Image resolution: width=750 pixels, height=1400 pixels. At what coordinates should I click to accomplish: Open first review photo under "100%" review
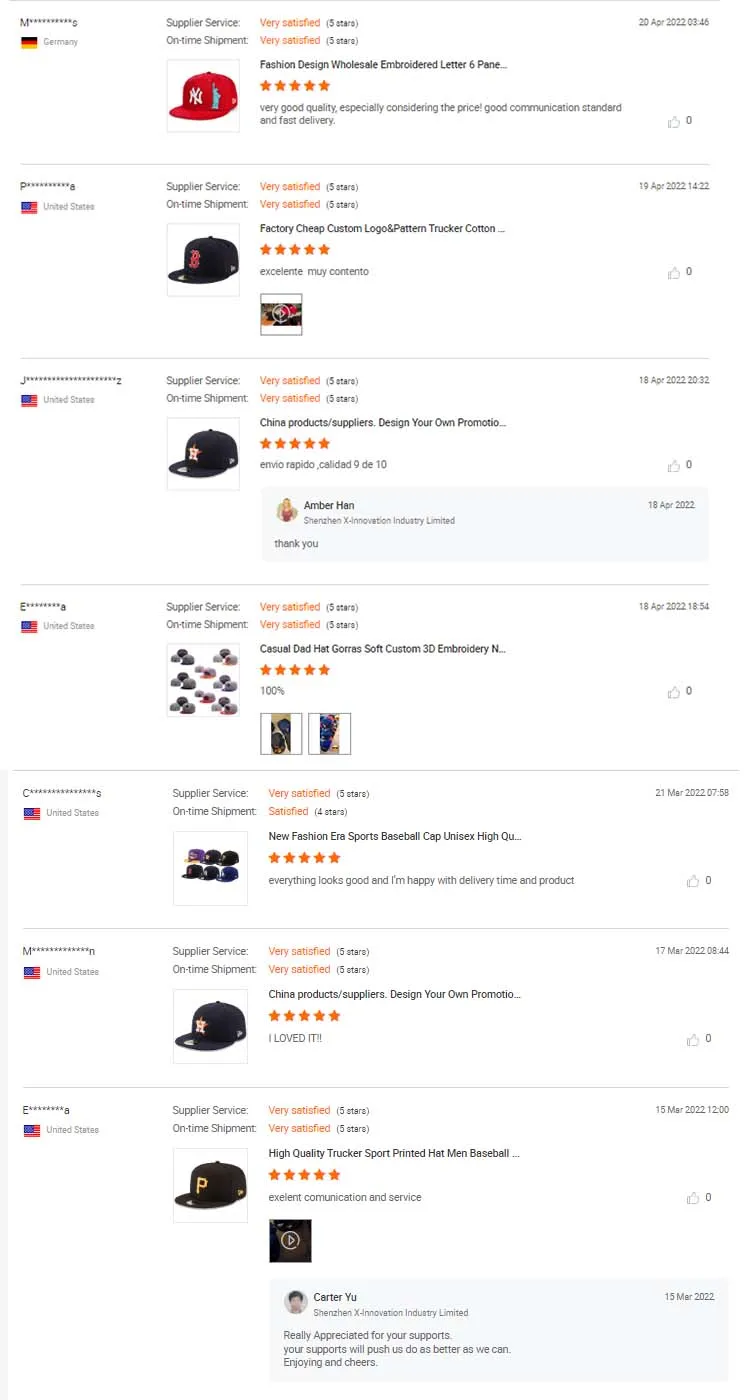(x=281, y=733)
